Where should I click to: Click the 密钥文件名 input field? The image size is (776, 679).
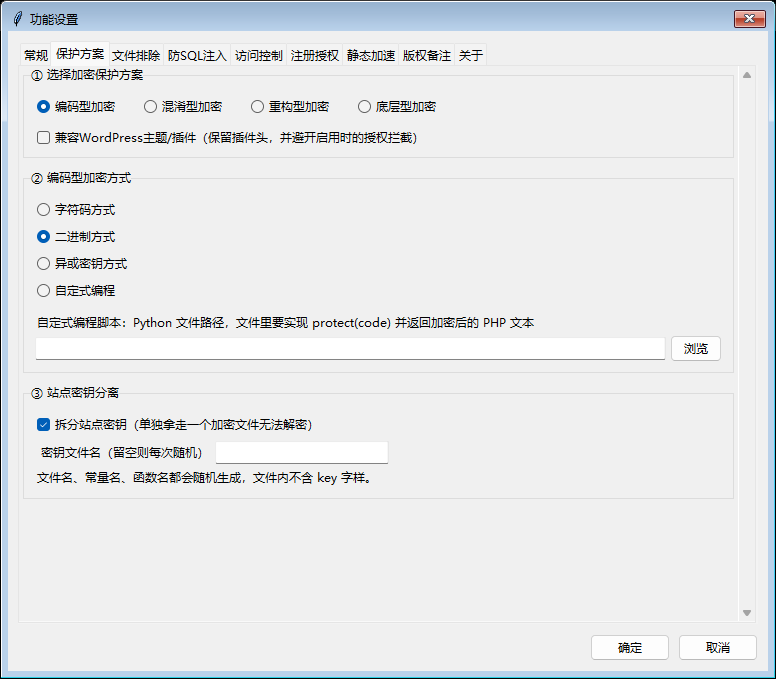[x=301, y=452]
